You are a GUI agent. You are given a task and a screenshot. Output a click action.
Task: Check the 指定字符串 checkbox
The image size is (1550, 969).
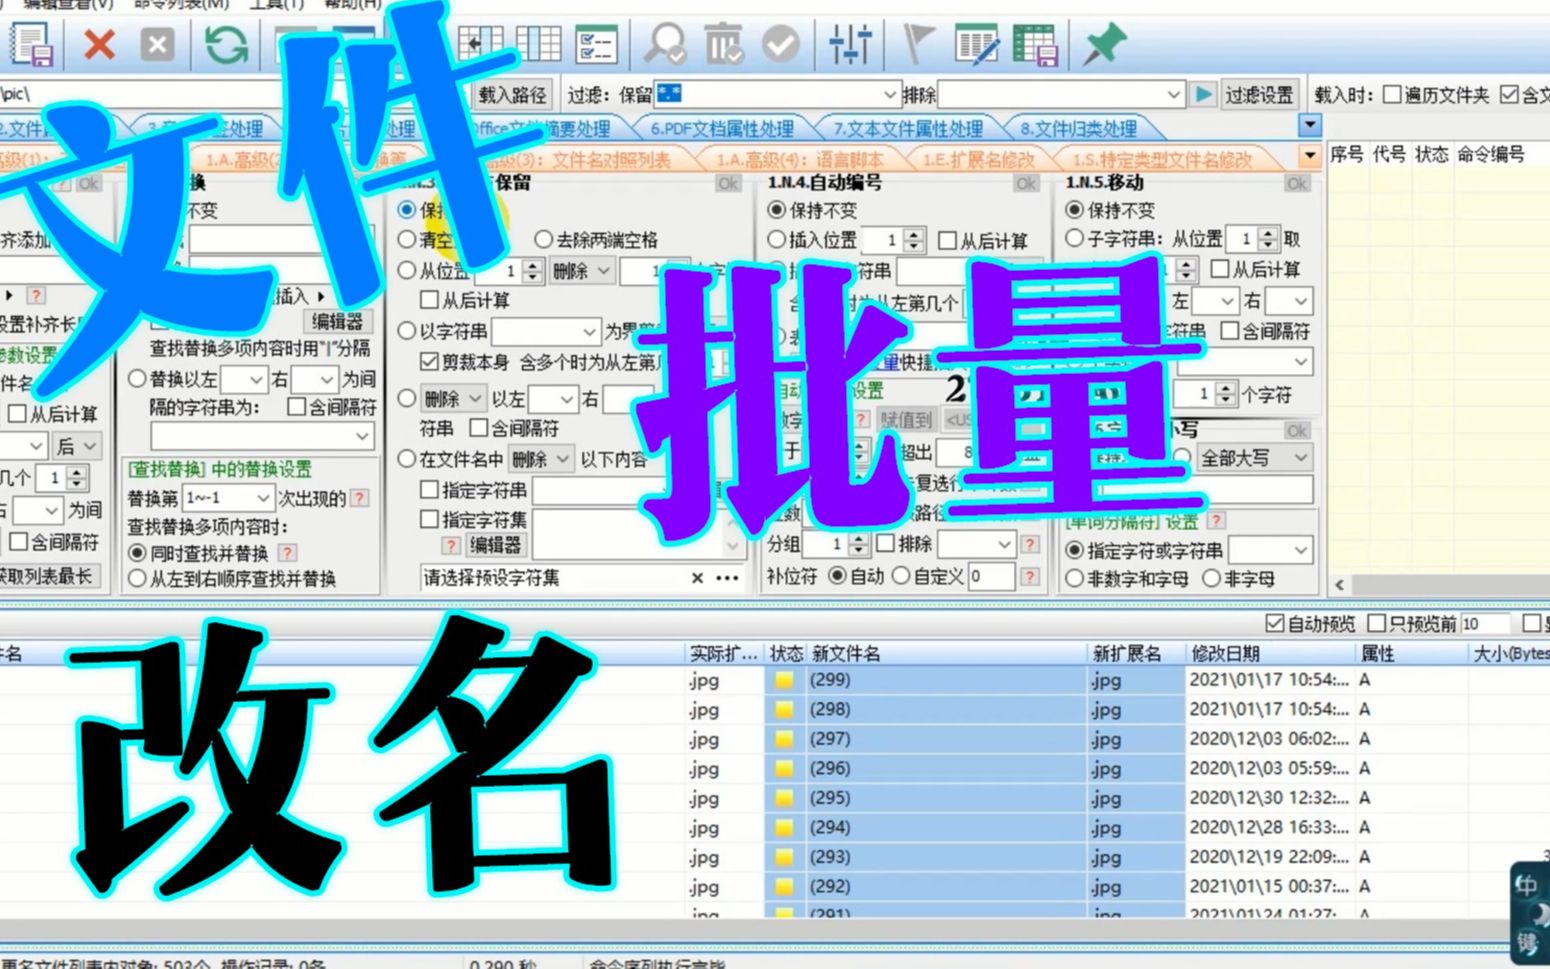tap(429, 490)
